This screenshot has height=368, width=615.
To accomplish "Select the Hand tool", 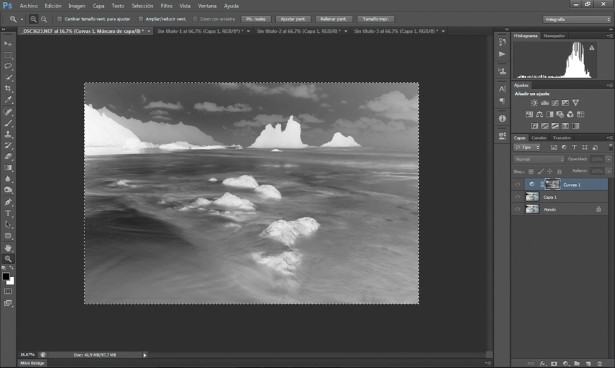I will click(8, 248).
